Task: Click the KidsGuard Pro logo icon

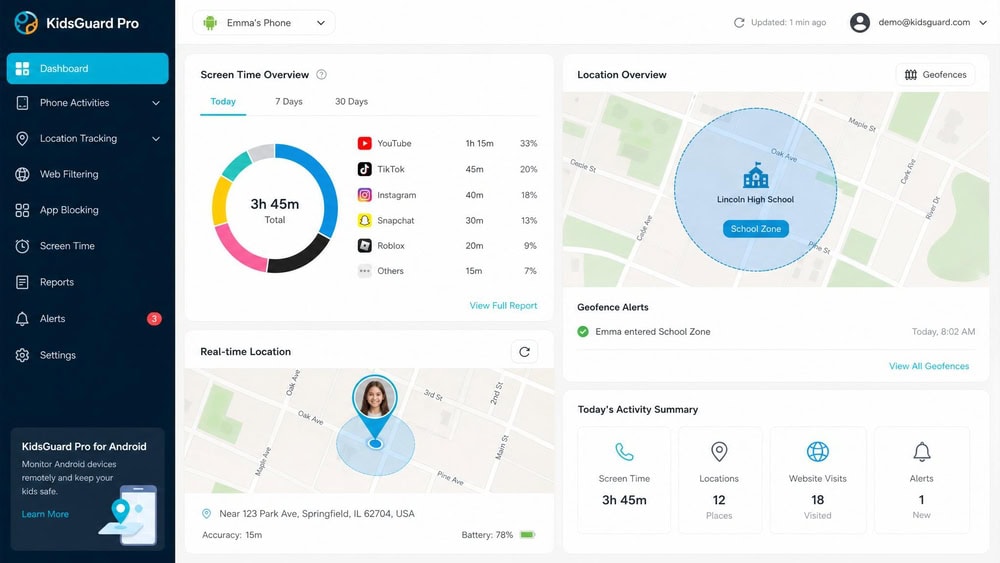Action: (x=26, y=23)
